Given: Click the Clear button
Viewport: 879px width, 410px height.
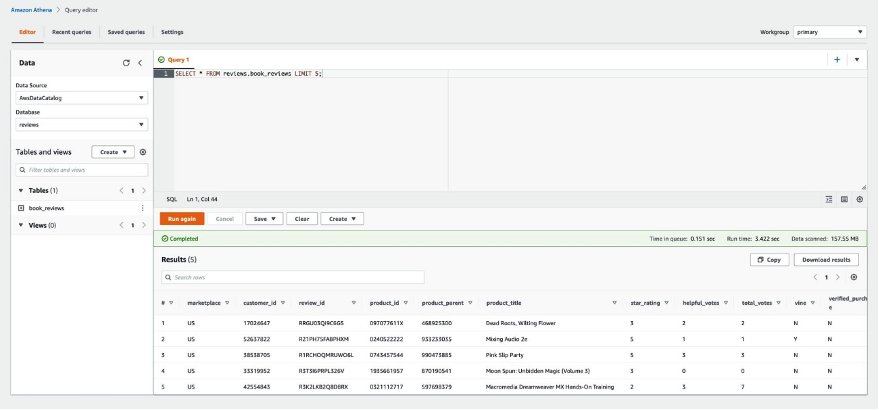Looking at the screenshot, I should click(302, 219).
